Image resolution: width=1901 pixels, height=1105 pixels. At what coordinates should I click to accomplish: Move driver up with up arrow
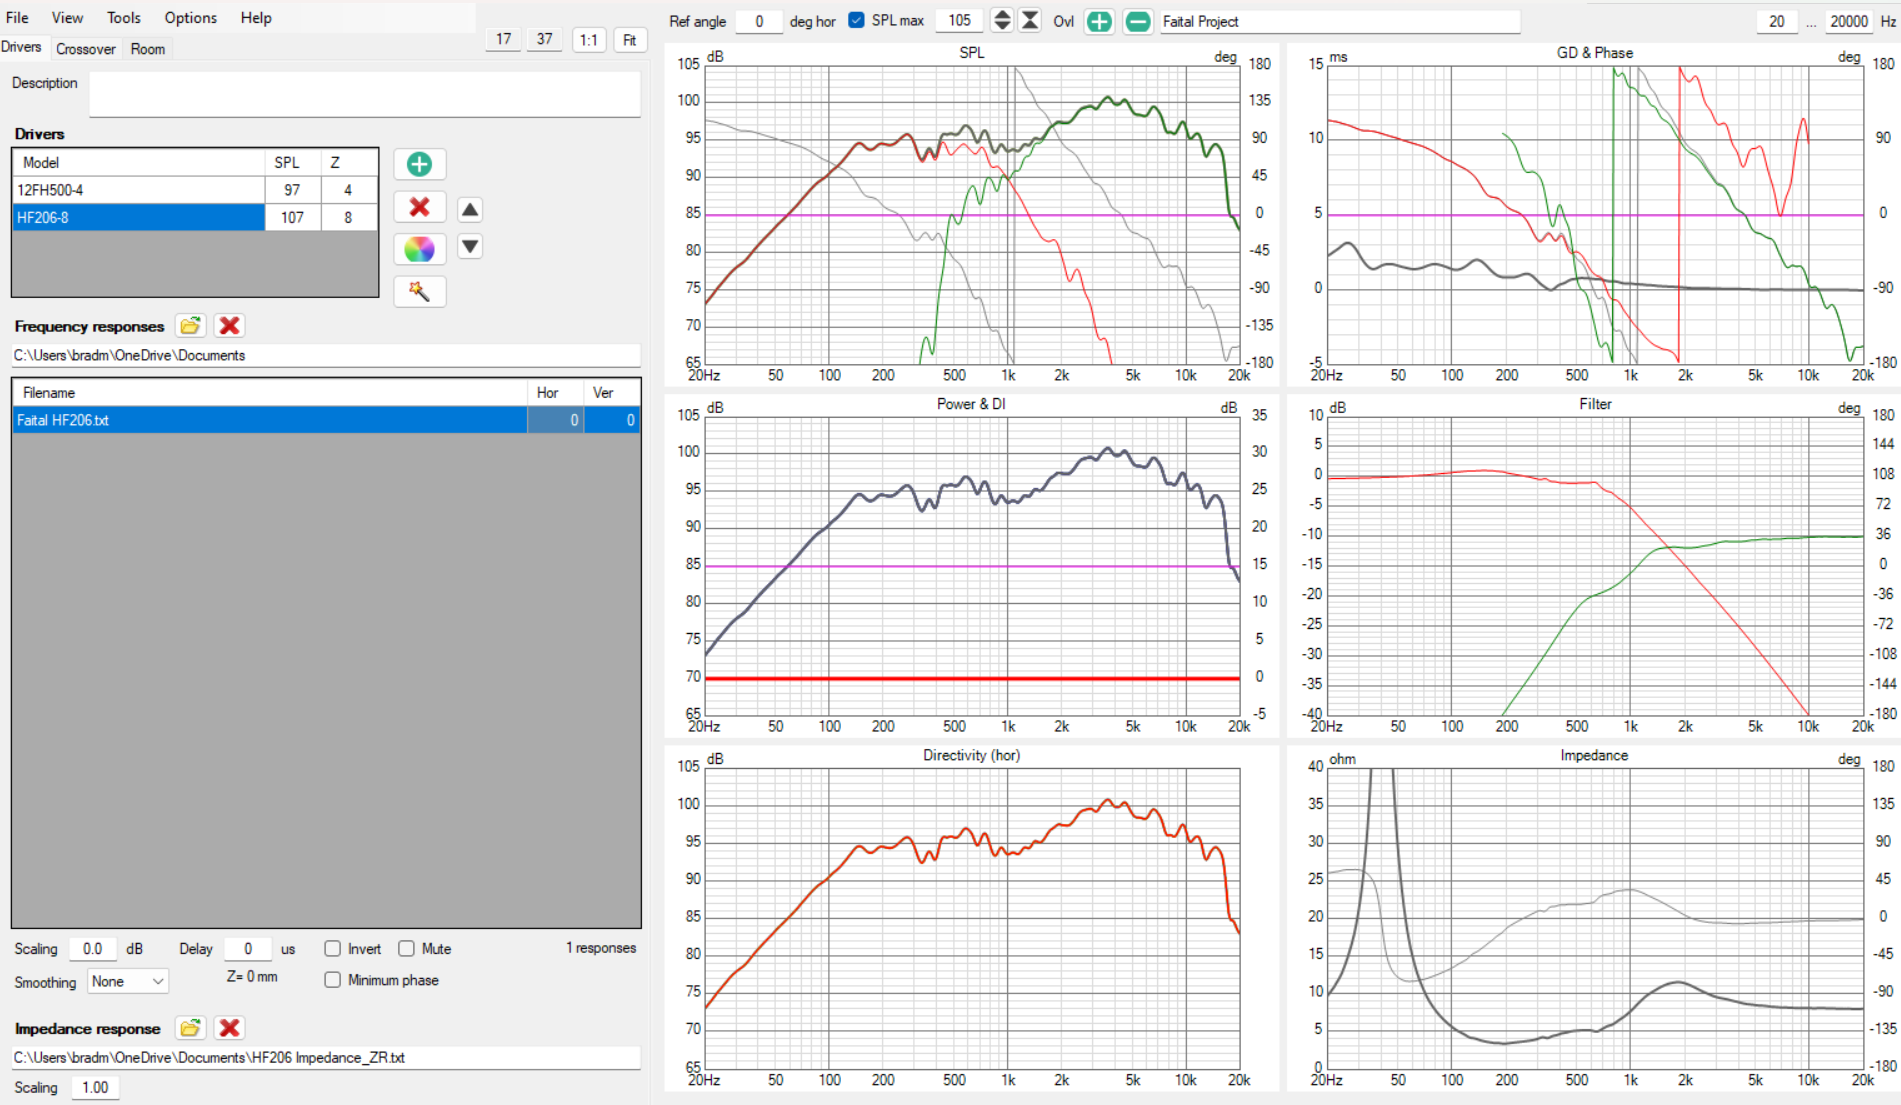pos(470,209)
